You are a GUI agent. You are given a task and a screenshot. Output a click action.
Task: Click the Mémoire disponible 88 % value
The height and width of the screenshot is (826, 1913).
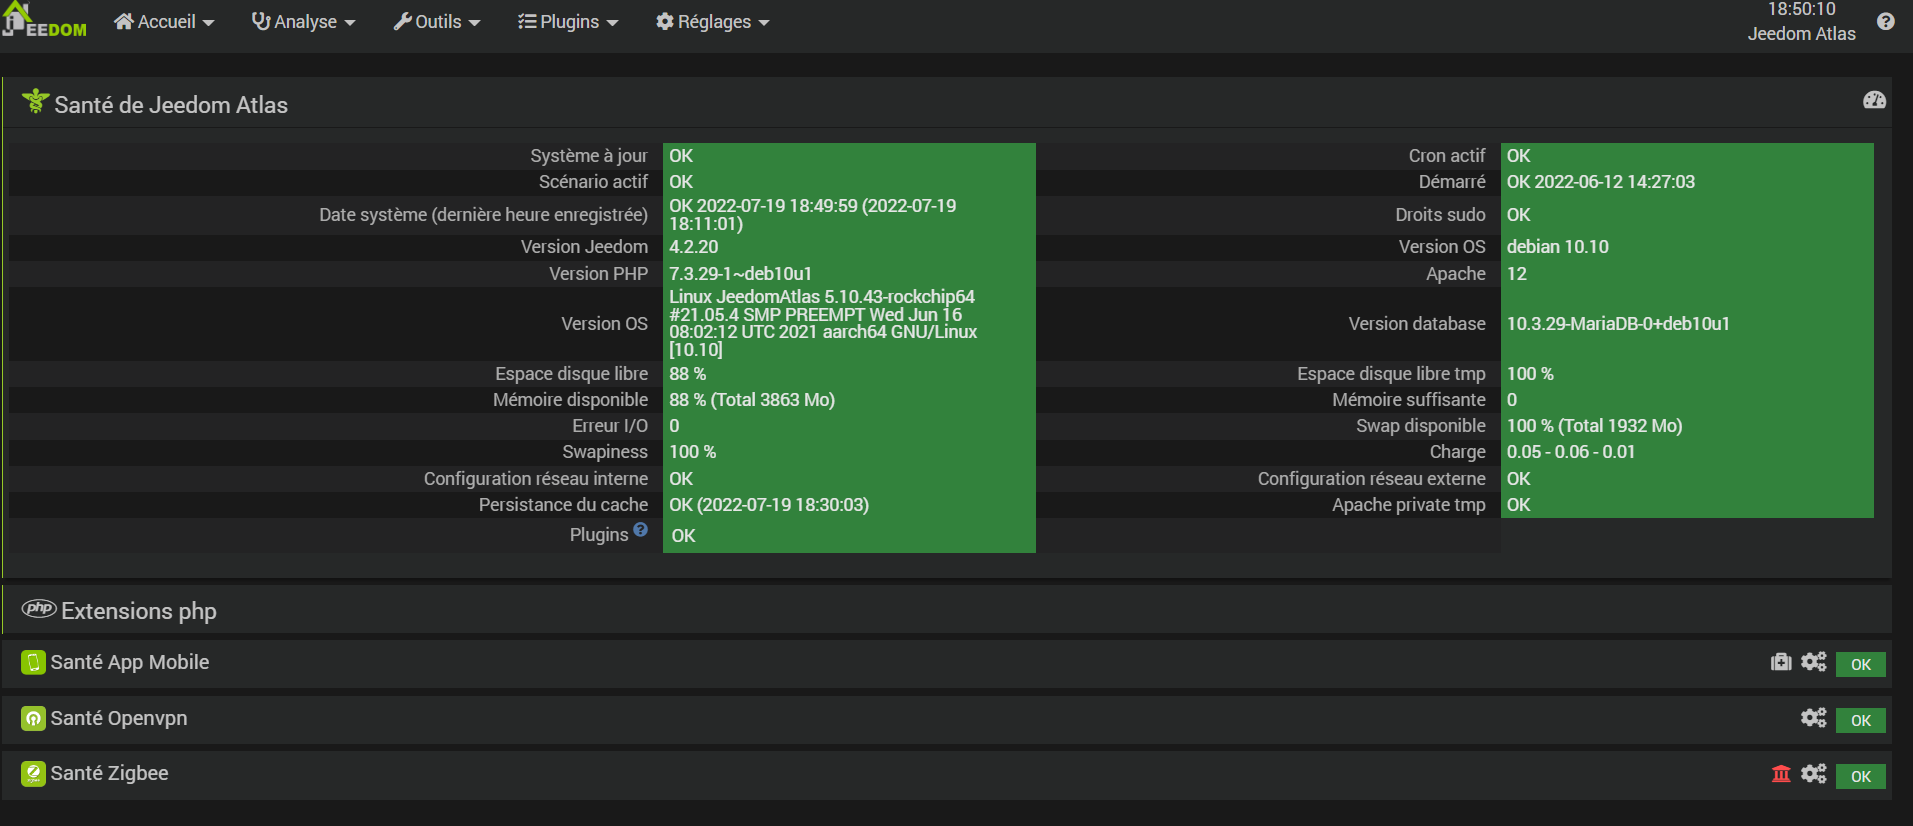[752, 400]
